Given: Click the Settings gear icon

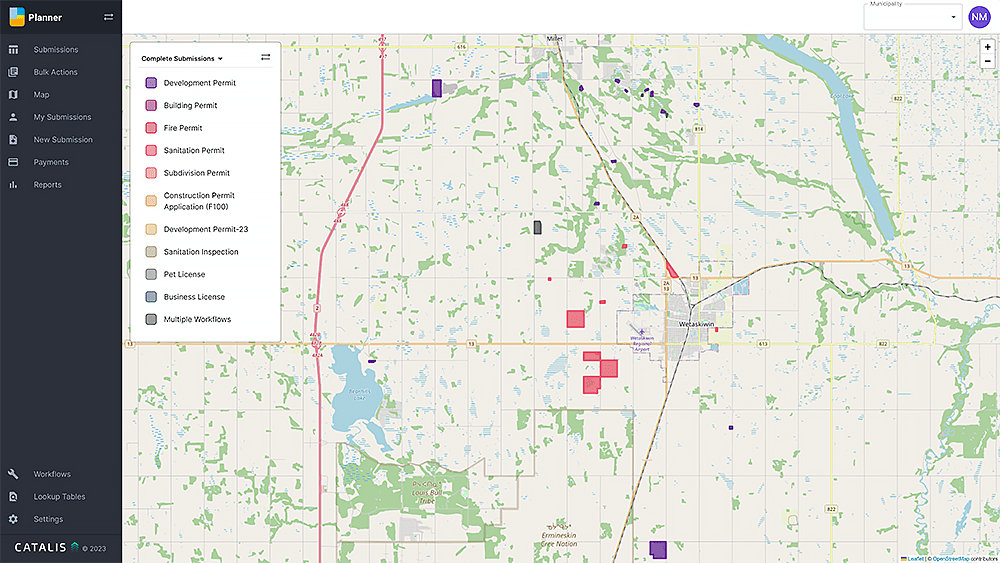Looking at the screenshot, I should coord(13,519).
